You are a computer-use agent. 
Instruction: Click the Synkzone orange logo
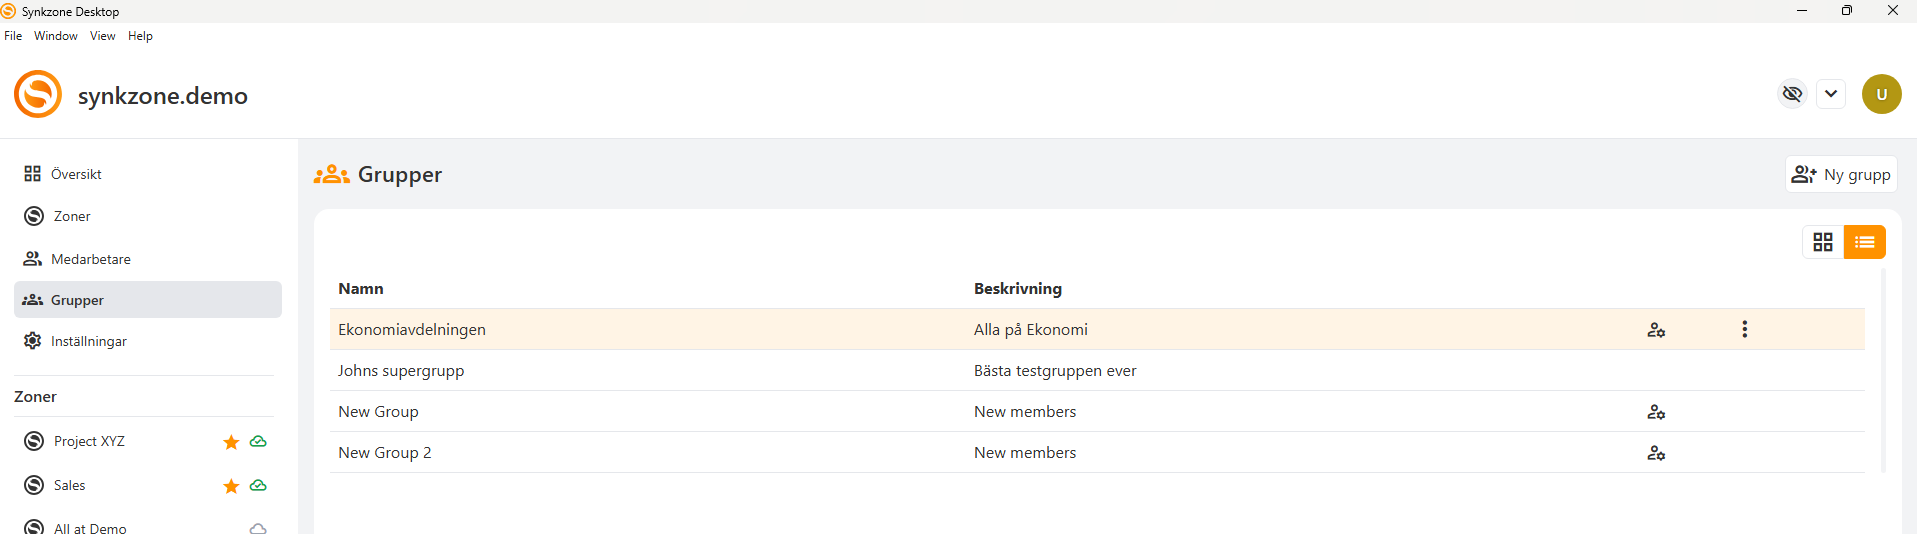pos(38,94)
